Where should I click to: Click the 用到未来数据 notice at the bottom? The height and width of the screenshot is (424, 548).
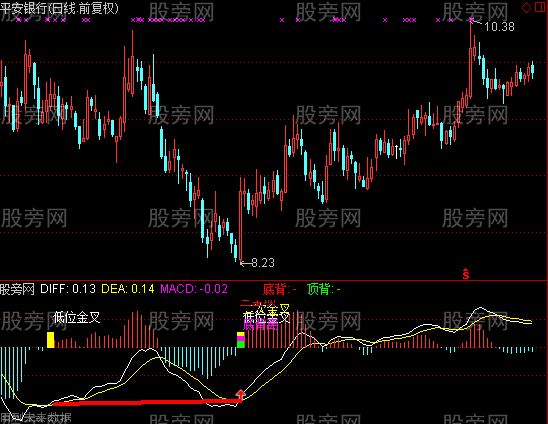point(36,418)
